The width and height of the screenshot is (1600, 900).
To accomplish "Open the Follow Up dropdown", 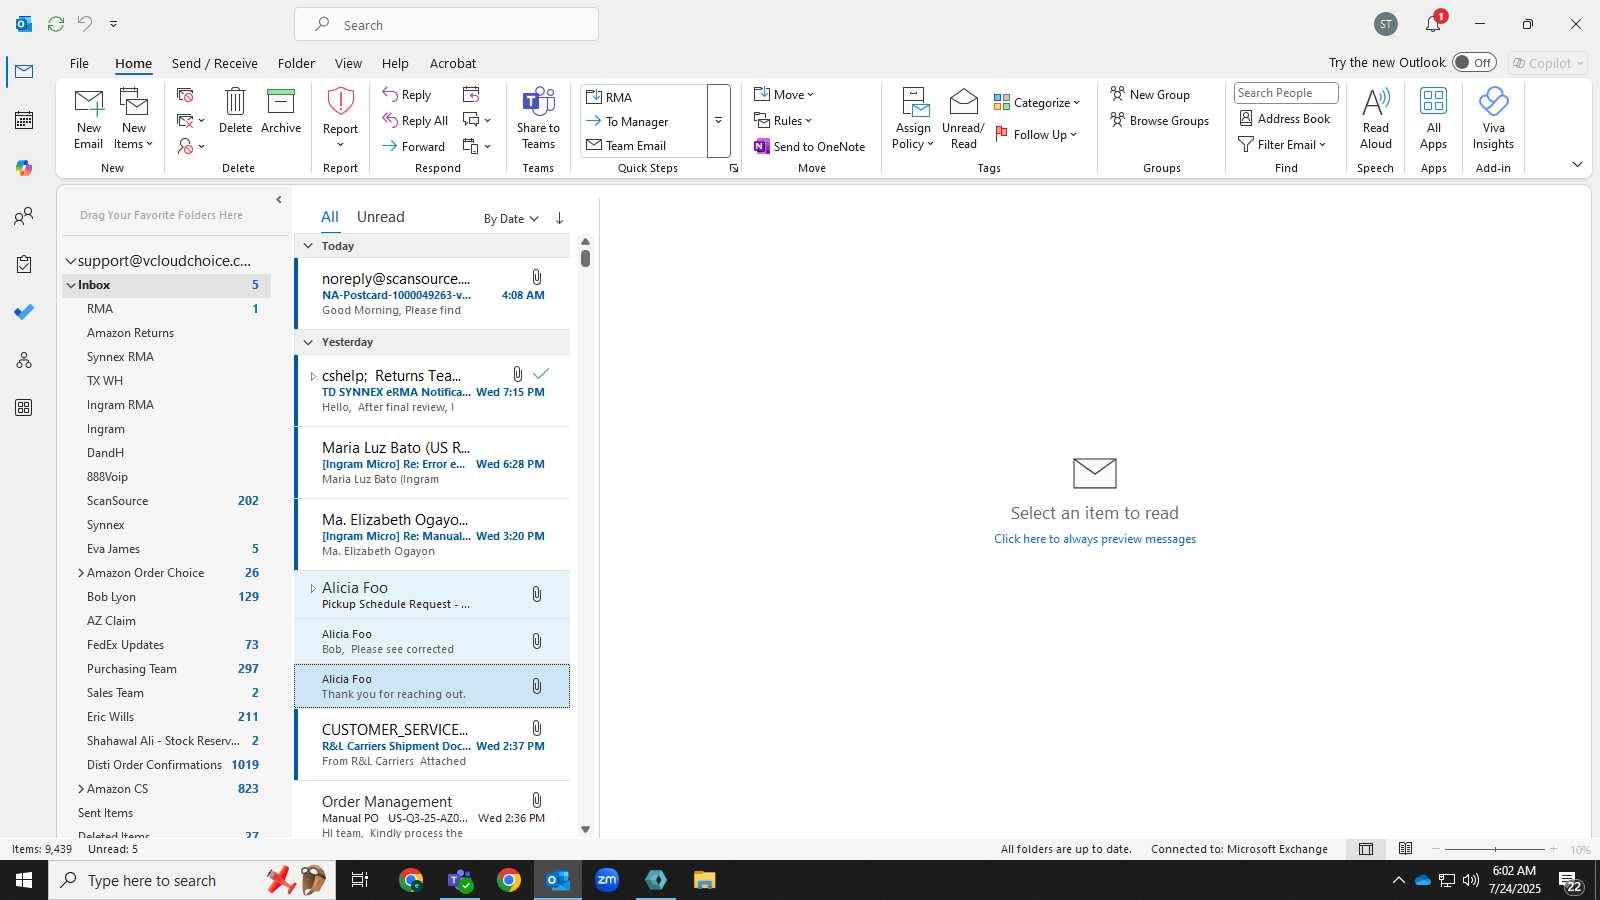I will click(x=1036, y=135).
